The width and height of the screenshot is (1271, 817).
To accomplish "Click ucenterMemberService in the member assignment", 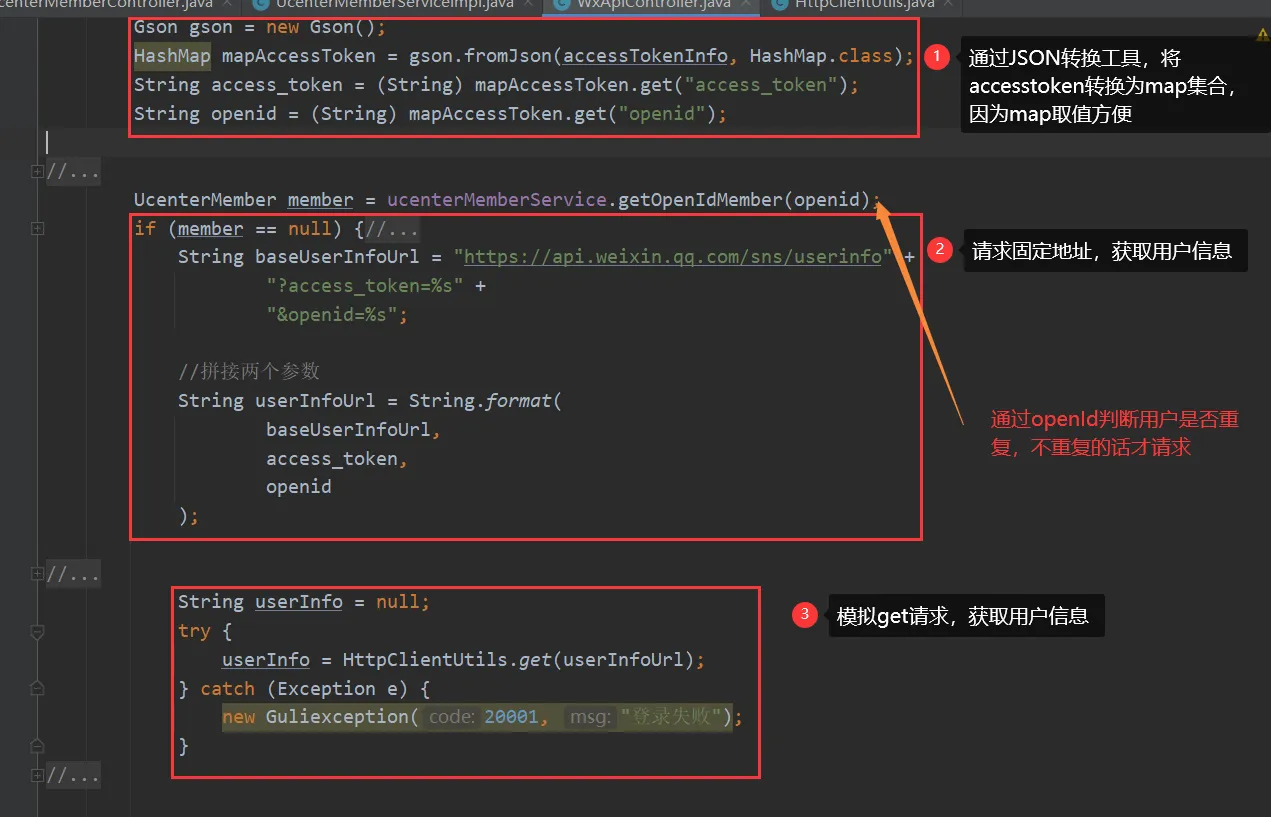I will [x=497, y=200].
